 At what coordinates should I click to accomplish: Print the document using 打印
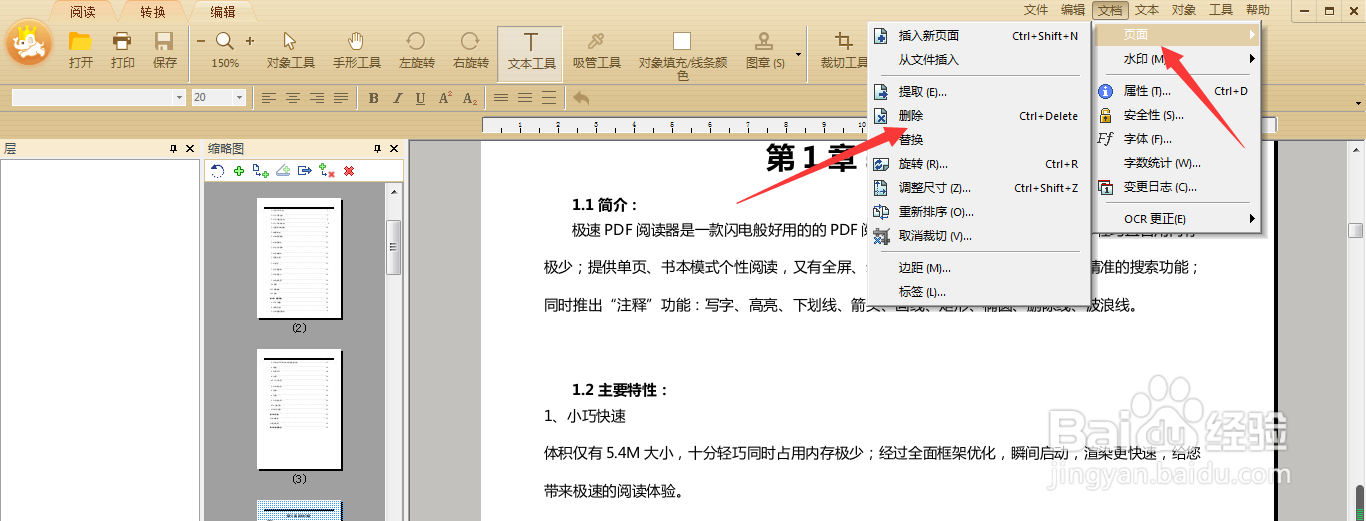(123, 49)
